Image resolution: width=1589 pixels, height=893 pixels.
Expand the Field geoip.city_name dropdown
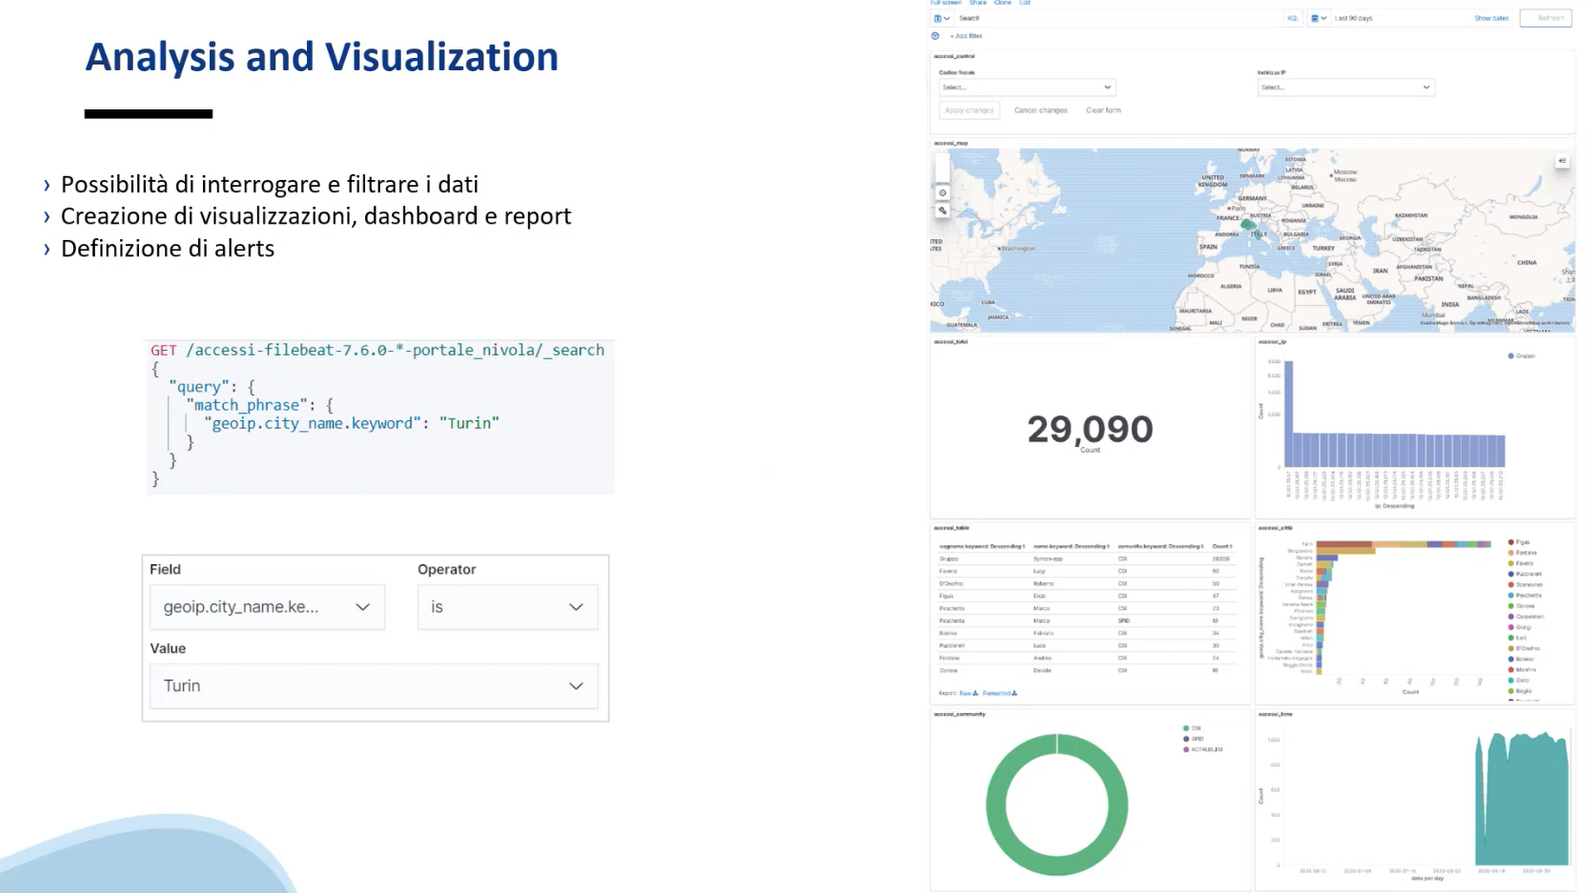[x=267, y=607]
